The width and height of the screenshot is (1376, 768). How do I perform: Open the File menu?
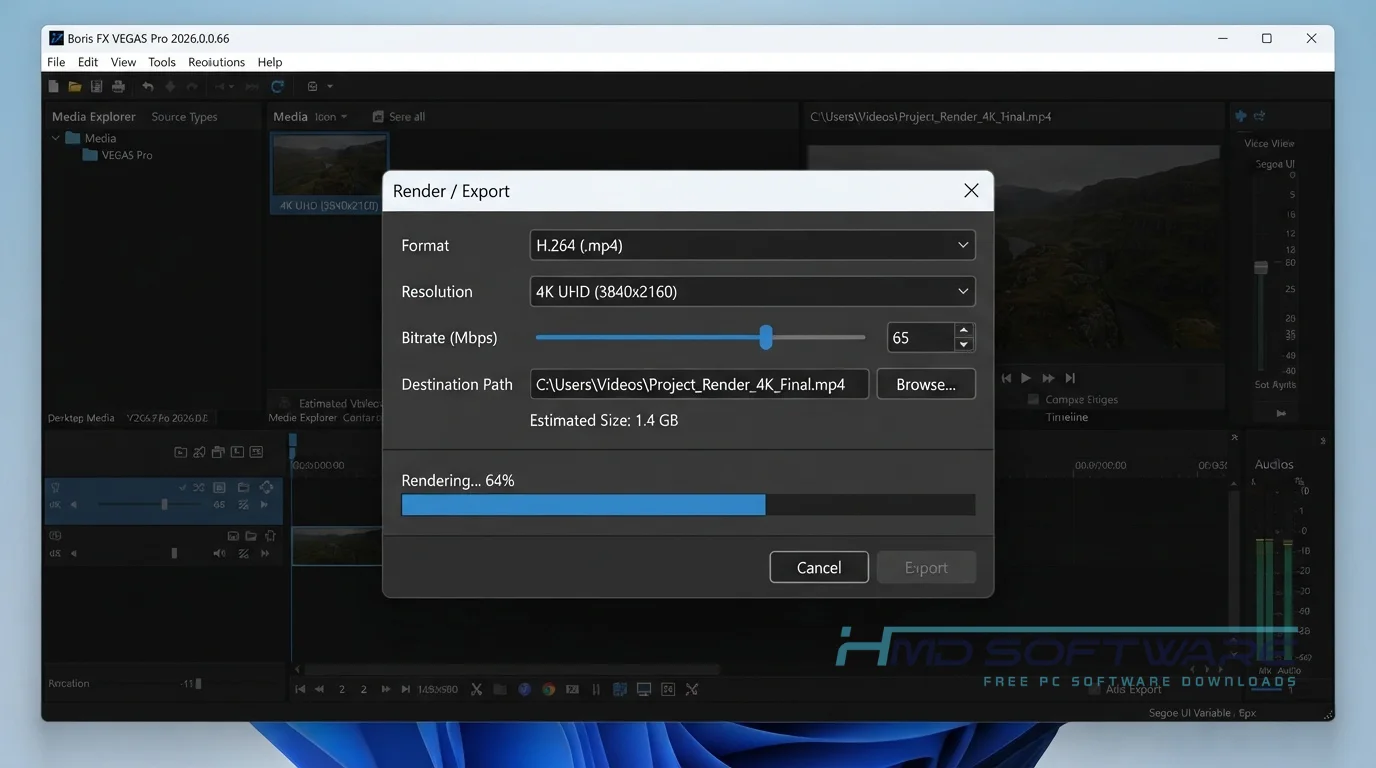coord(56,62)
